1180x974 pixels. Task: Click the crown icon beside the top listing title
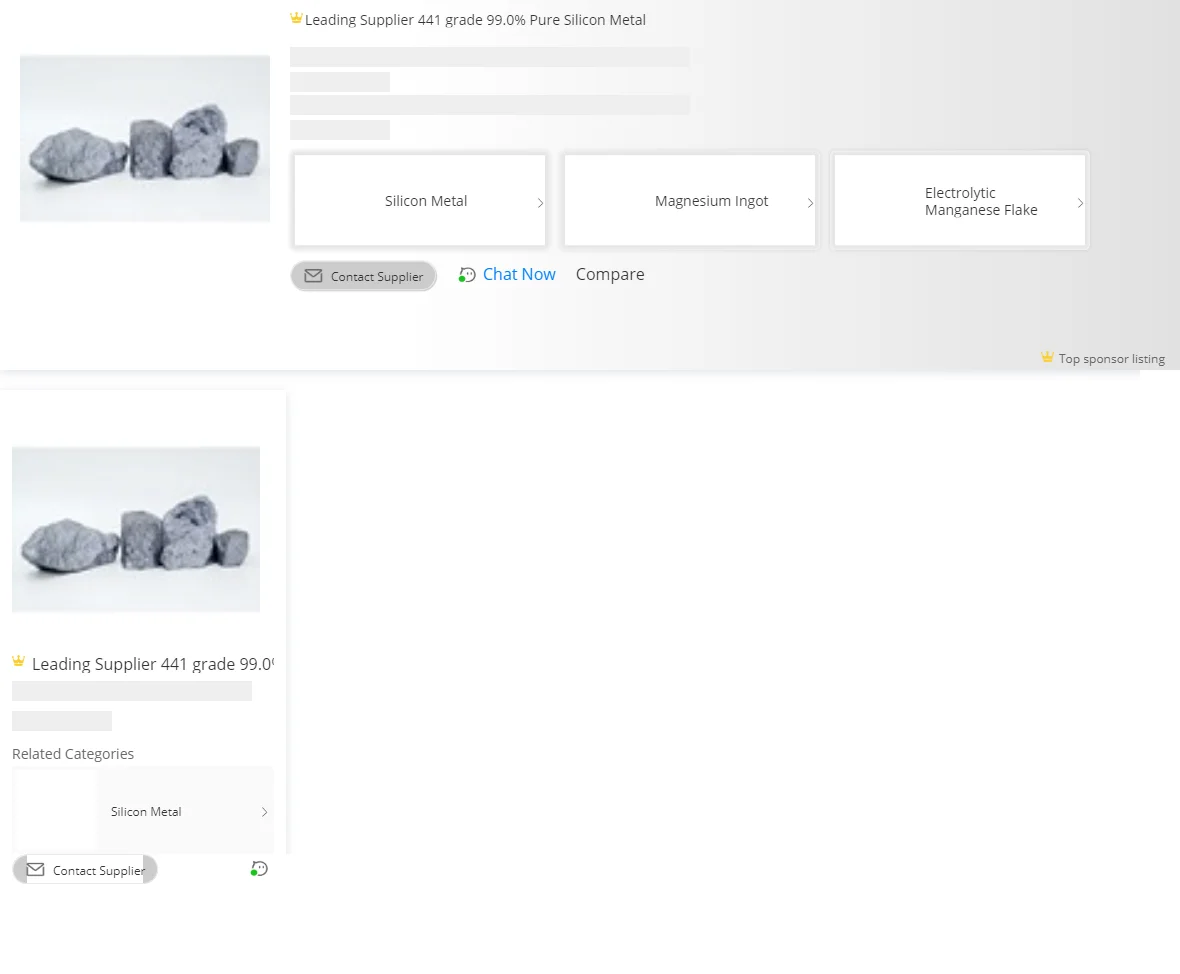click(296, 19)
